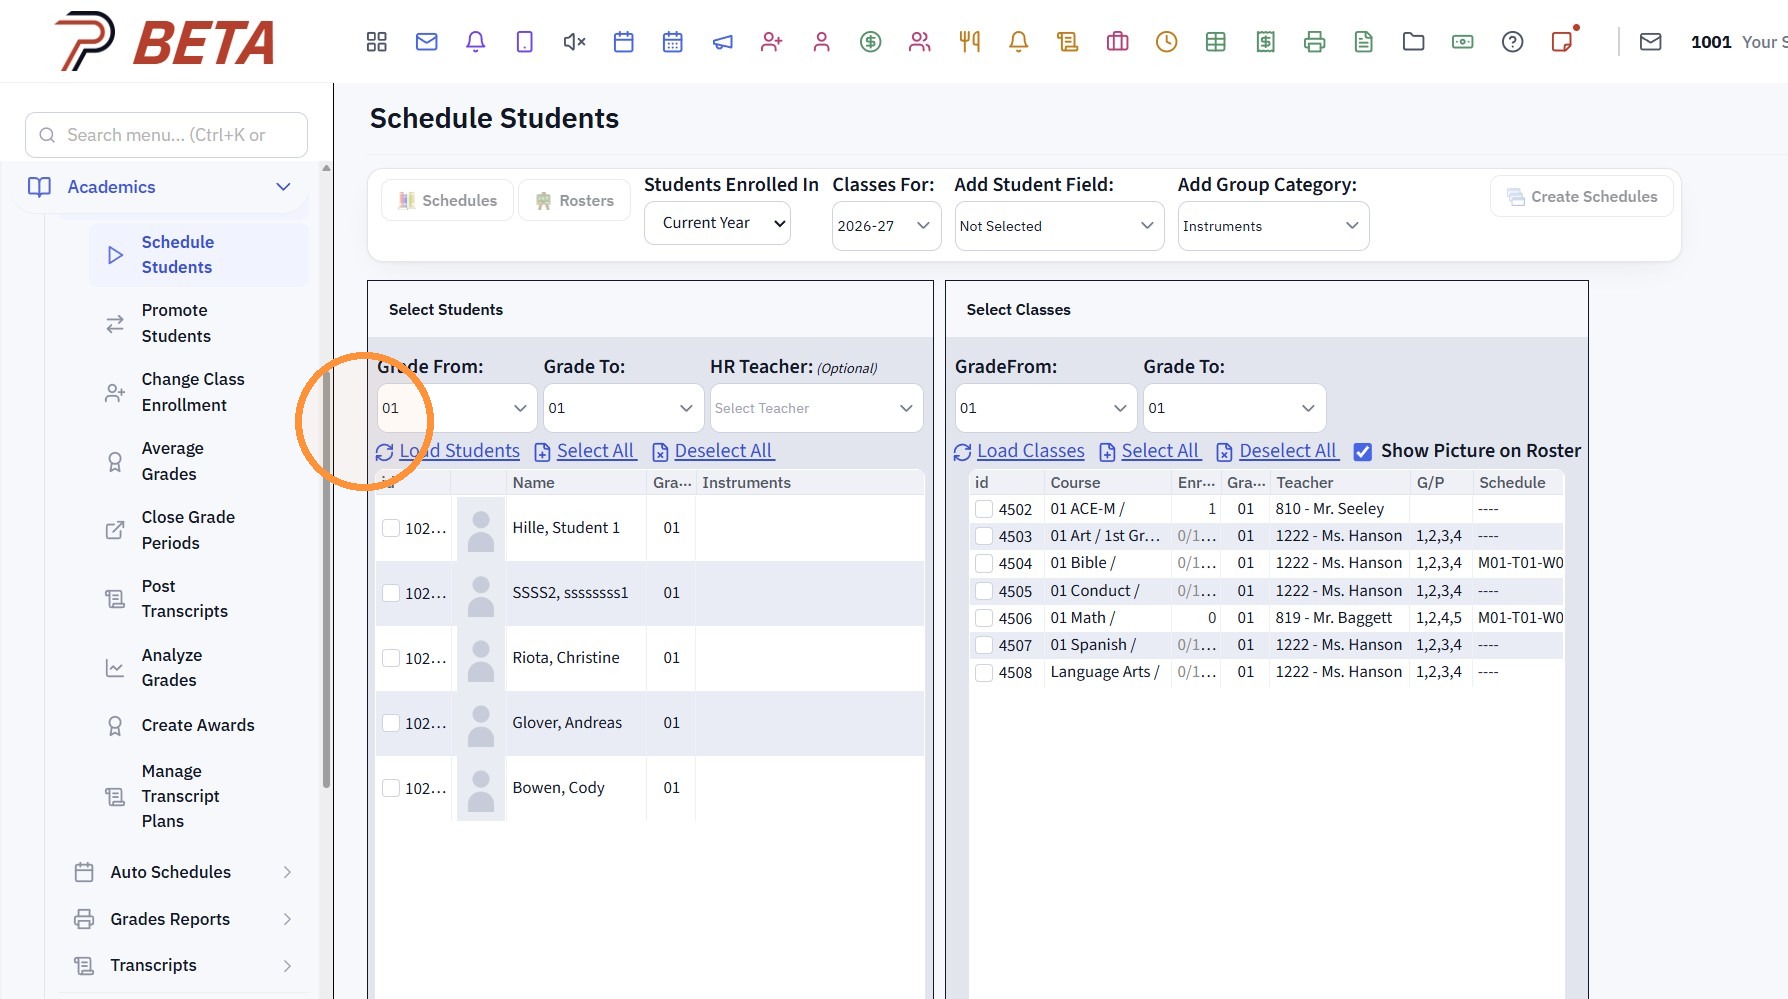
Task: Open the help question mark icon
Action: point(1513,42)
